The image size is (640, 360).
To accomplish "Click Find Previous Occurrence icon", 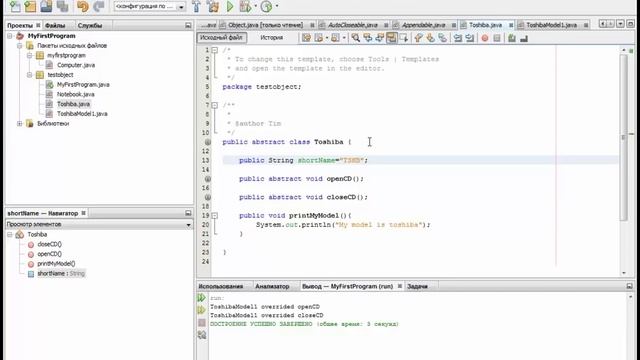I will coord(367,38).
